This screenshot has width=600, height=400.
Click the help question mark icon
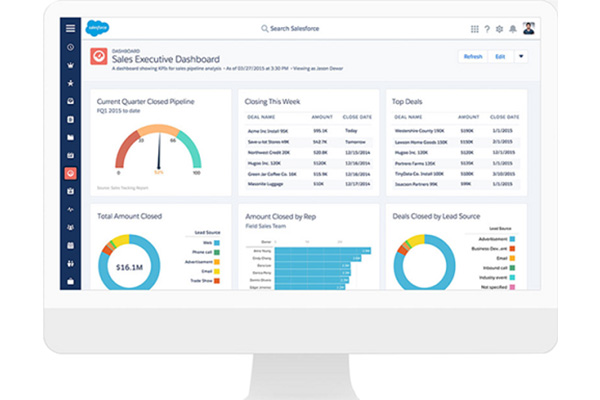487,29
